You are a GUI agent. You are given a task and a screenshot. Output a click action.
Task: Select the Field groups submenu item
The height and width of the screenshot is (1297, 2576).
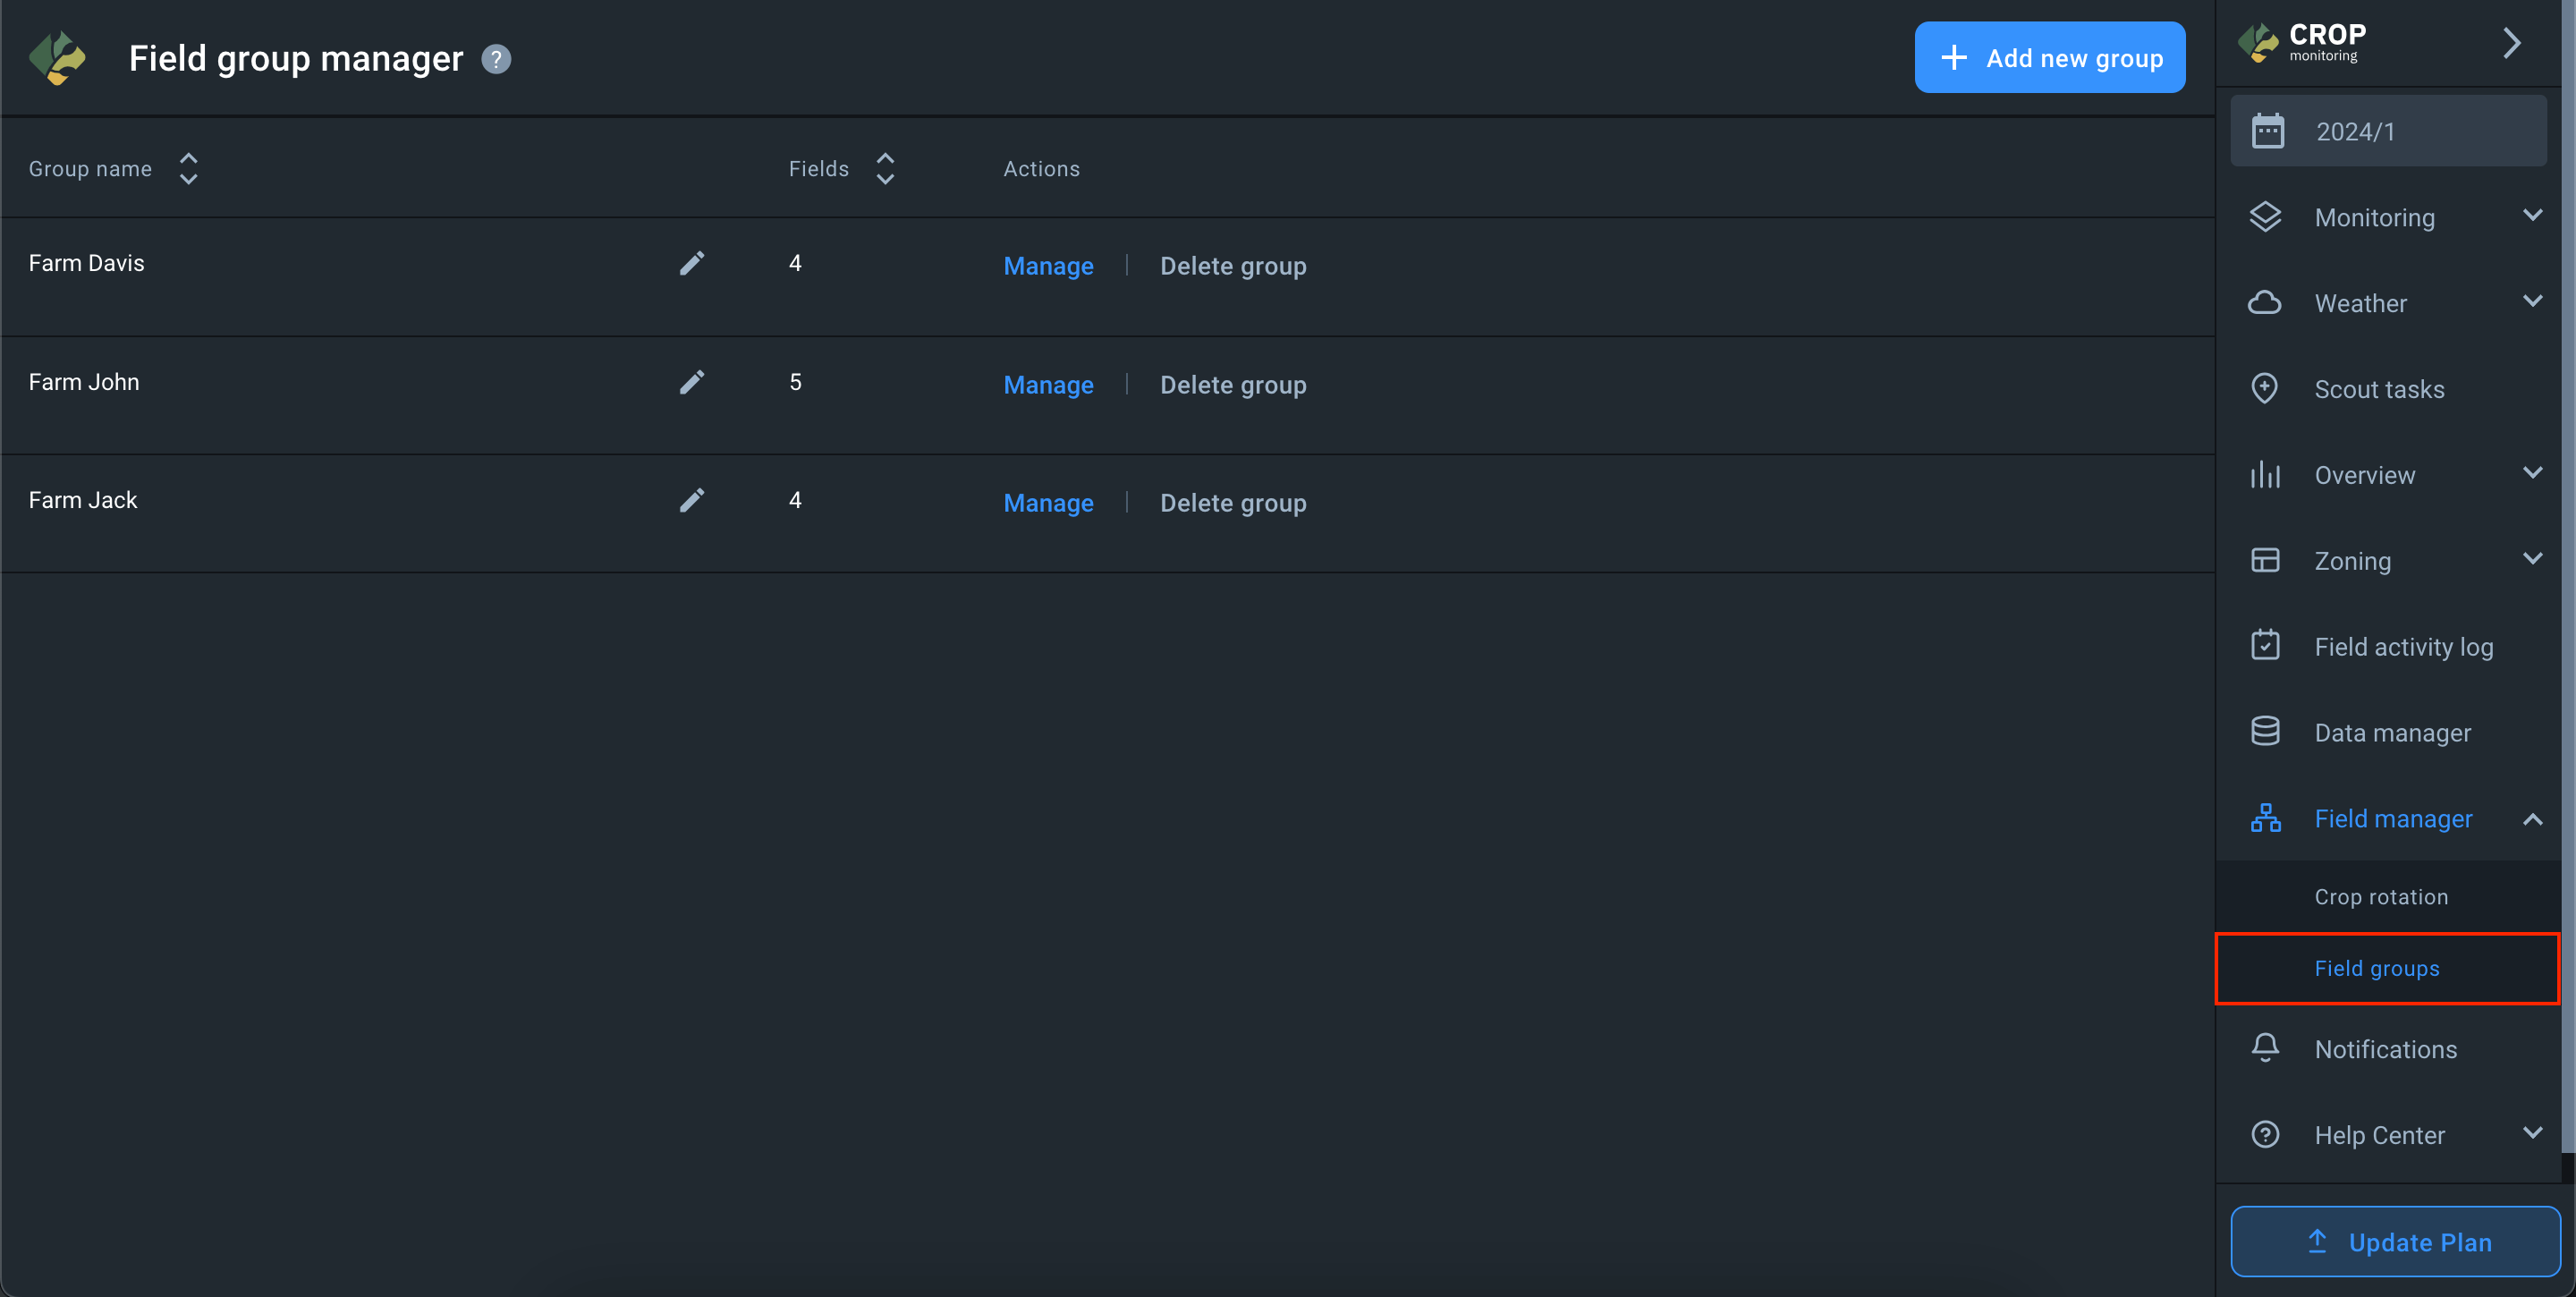click(2376, 968)
